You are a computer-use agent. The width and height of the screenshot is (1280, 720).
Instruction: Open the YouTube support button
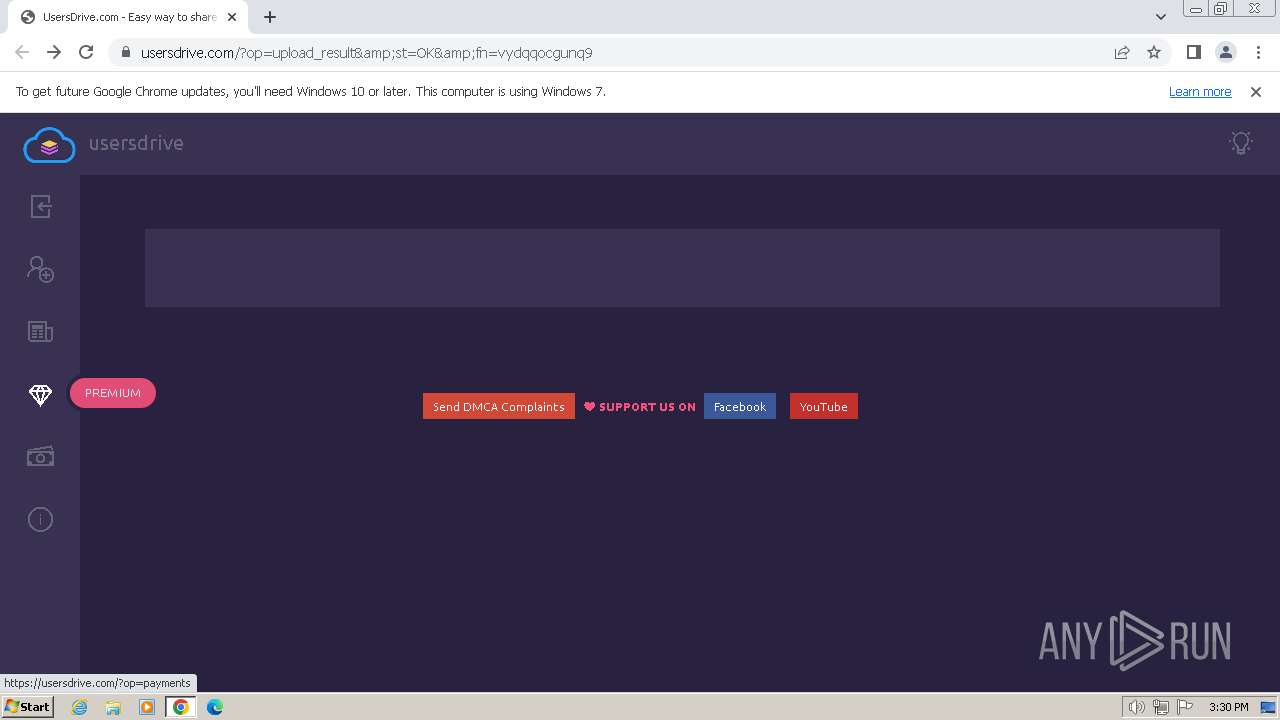pos(824,406)
